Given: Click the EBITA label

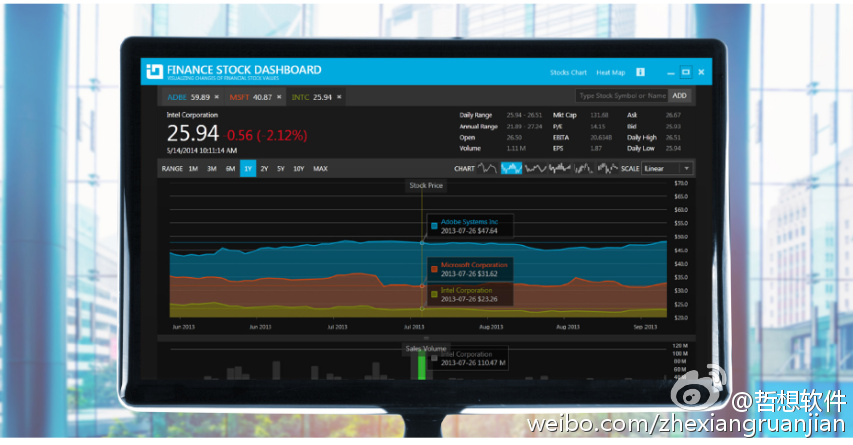Looking at the screenshot, I should (561, 138).
